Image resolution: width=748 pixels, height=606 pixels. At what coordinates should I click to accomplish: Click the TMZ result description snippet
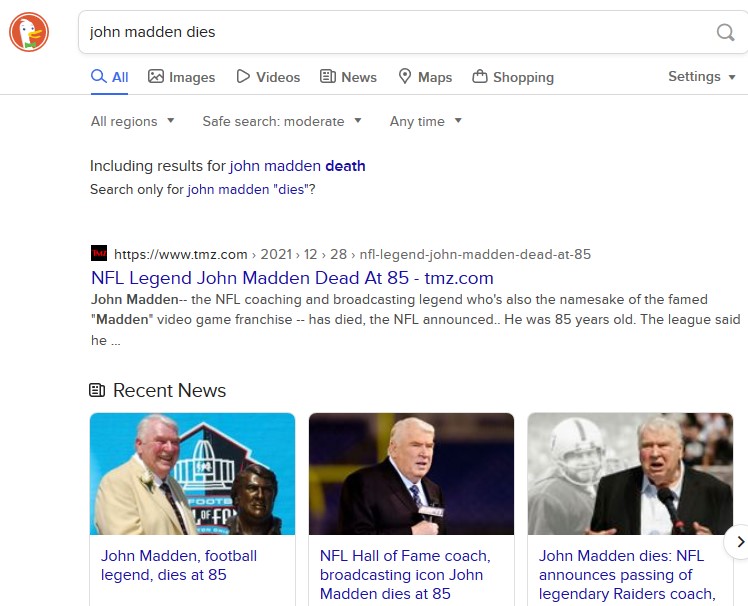[416, 320]
